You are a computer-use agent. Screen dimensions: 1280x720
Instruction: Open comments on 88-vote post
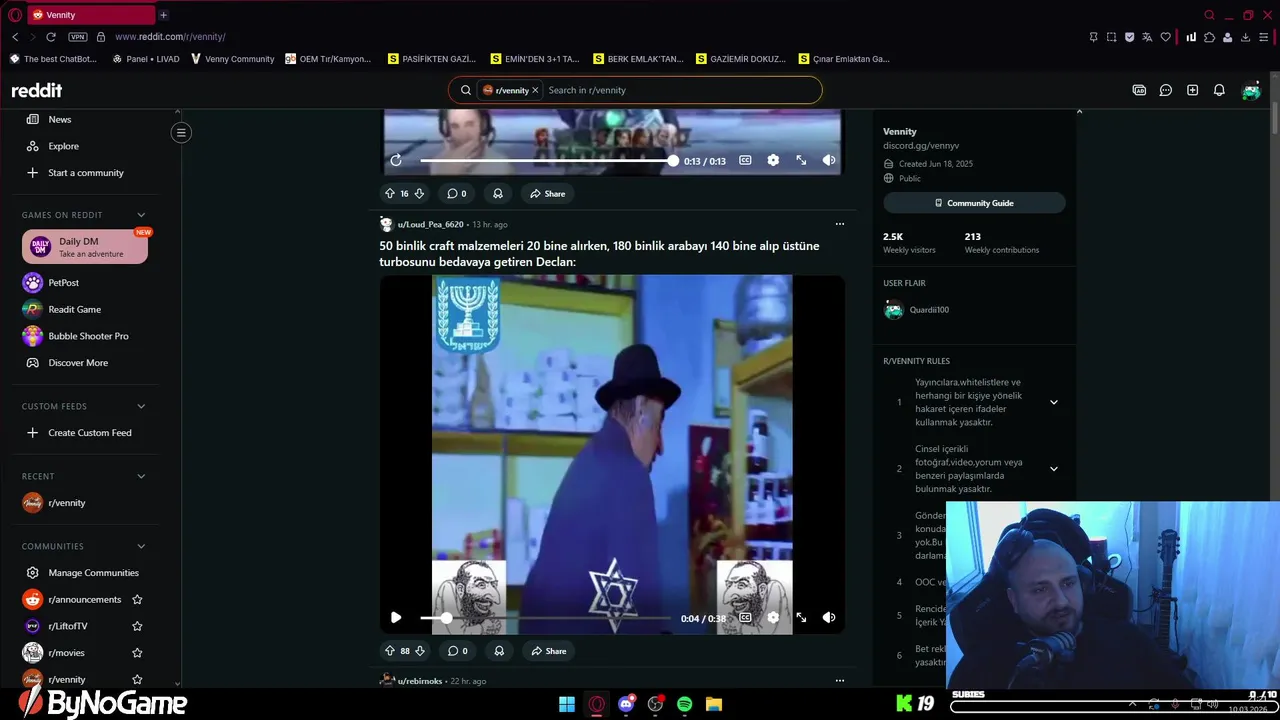tap(457, 651)
